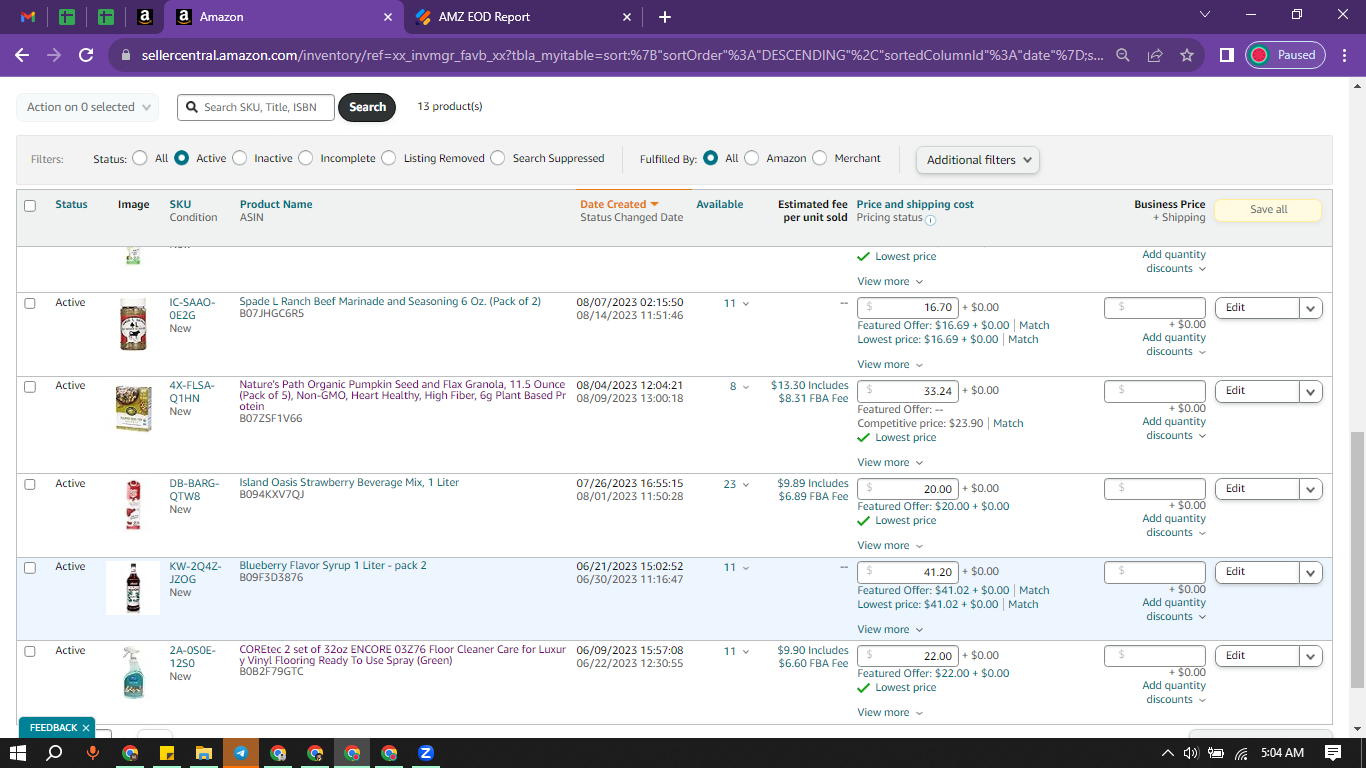This screenshot has width=1366, height=768.
Task: Open the Additional filters dropdown
Action: point(978,160)
